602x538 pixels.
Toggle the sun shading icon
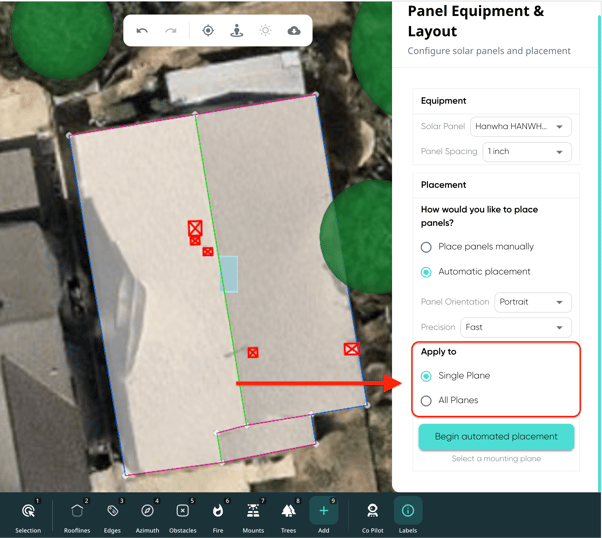pyautogui.click(x=265, y=31)
